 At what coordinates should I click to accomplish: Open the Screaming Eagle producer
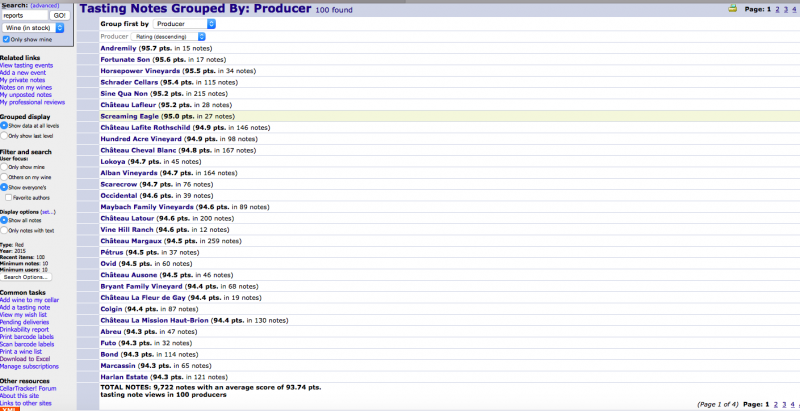130,116
